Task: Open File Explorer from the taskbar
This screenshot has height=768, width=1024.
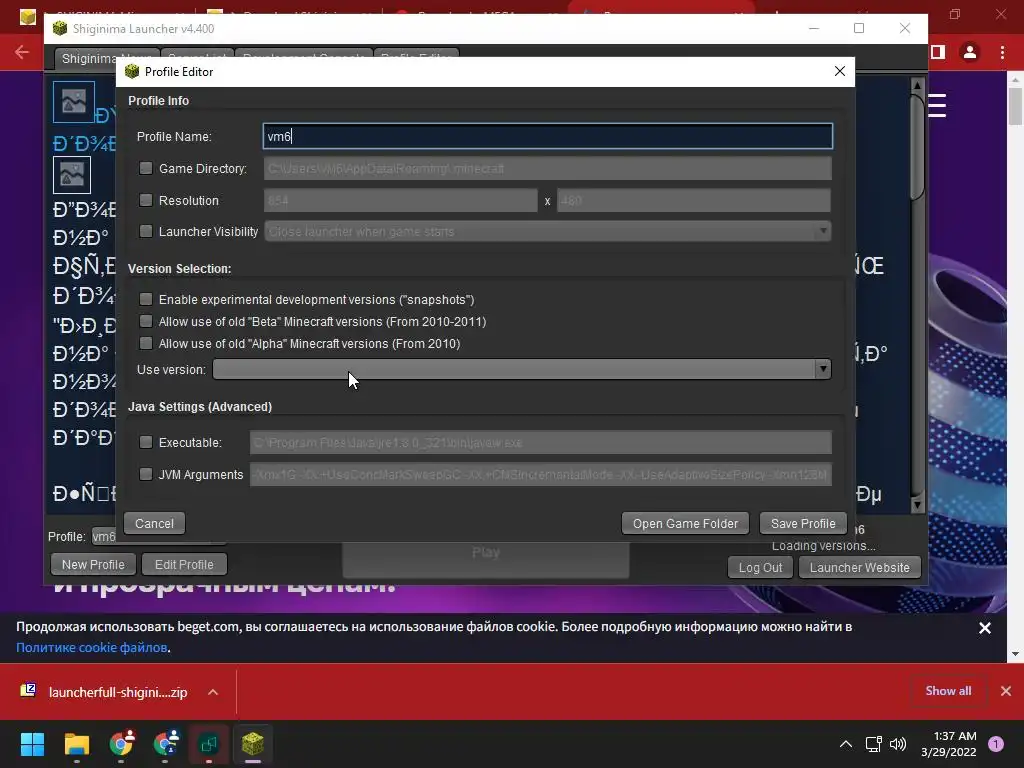Action: (76, 743)
